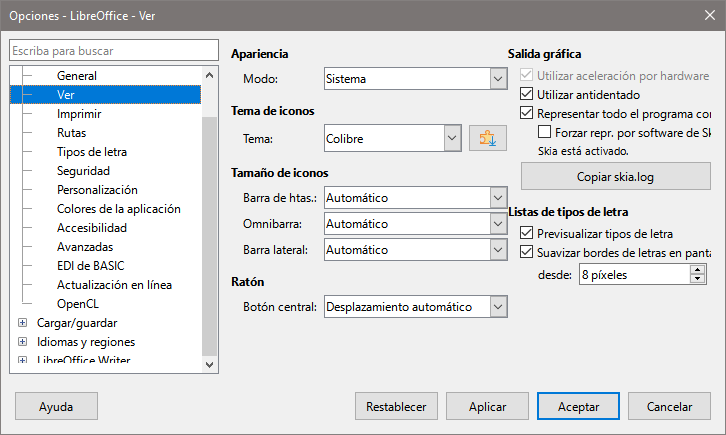
Task: Select Avanzadas in the options tree
Action: [x=85, y=246]
